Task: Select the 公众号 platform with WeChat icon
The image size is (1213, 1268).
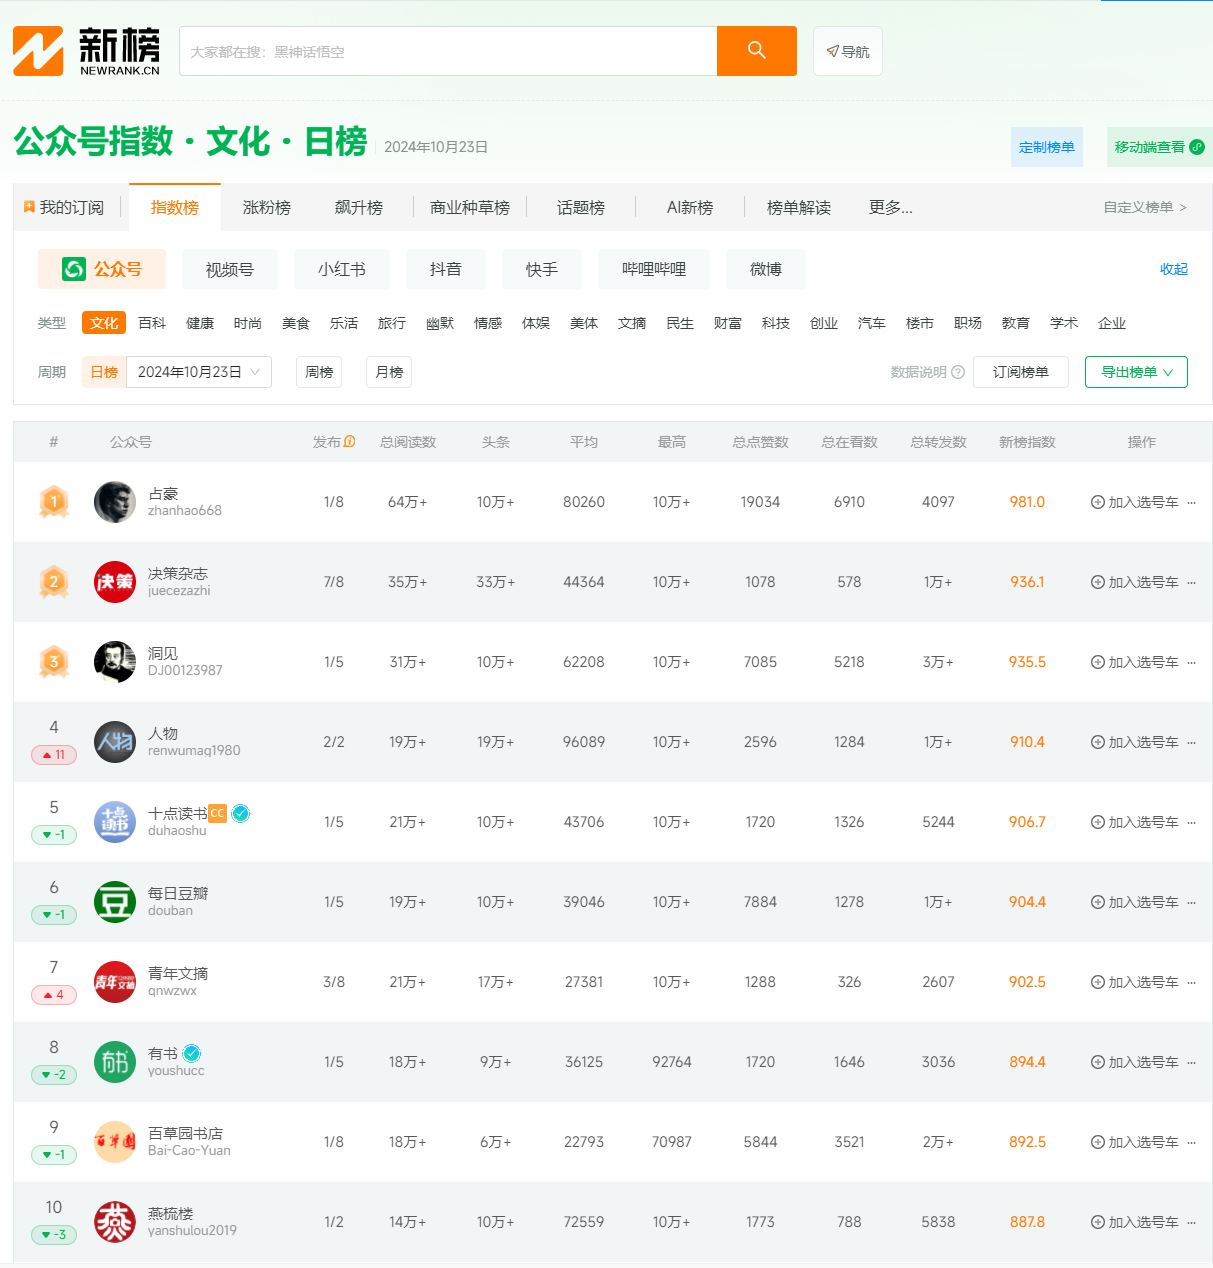Action: coord(102,269)
